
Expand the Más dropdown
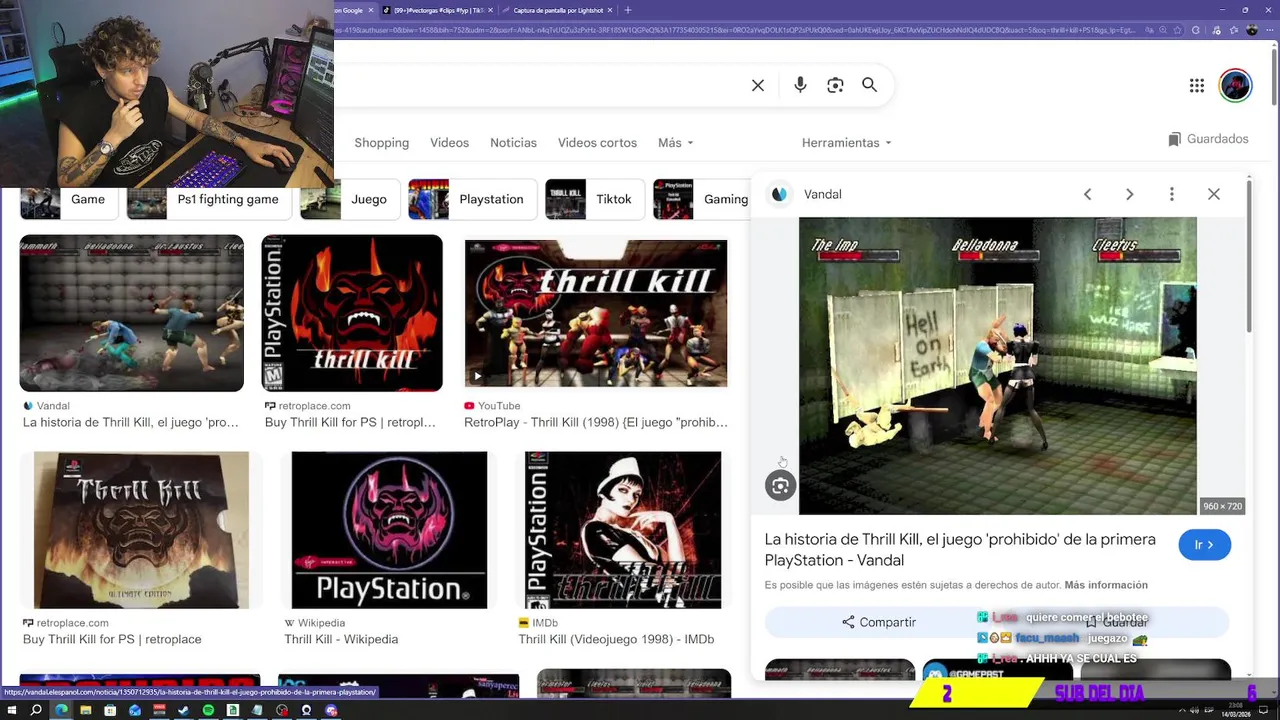(675, 143)
